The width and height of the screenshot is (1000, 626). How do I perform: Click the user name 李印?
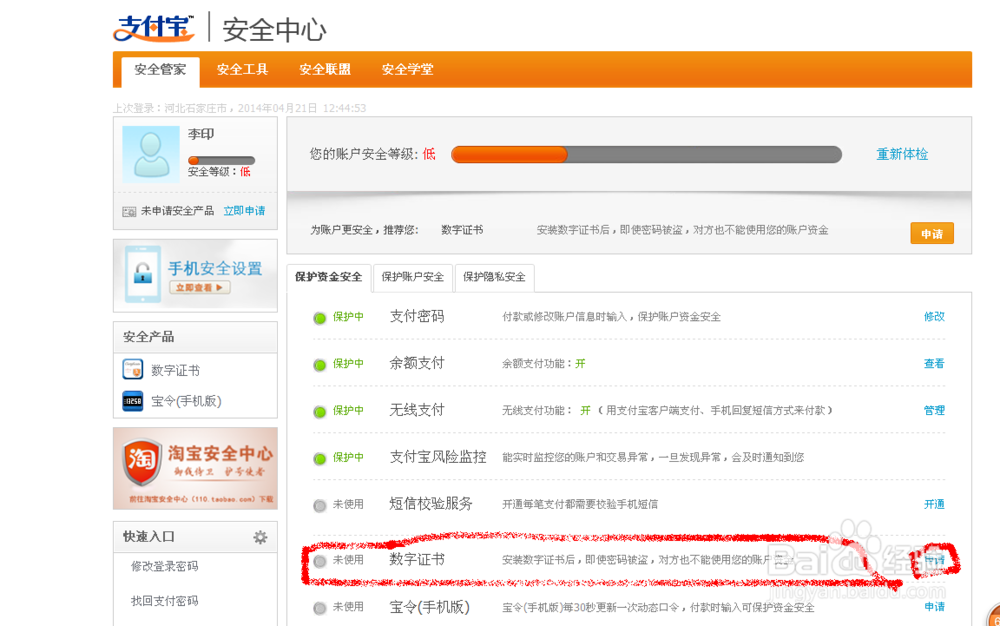click(201, 134)
